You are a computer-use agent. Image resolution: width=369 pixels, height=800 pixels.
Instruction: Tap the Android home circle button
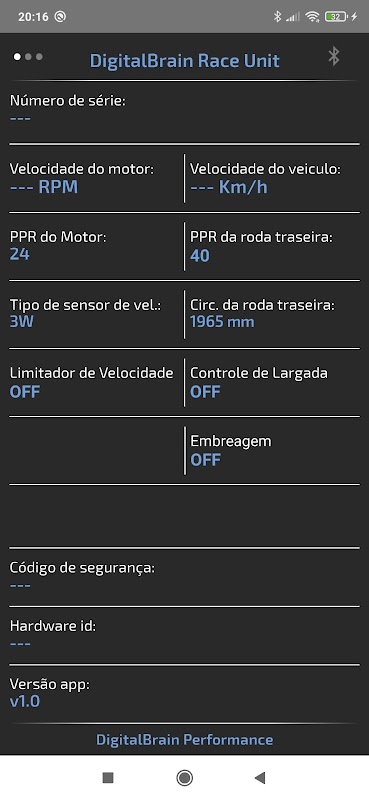click(184, 778)
